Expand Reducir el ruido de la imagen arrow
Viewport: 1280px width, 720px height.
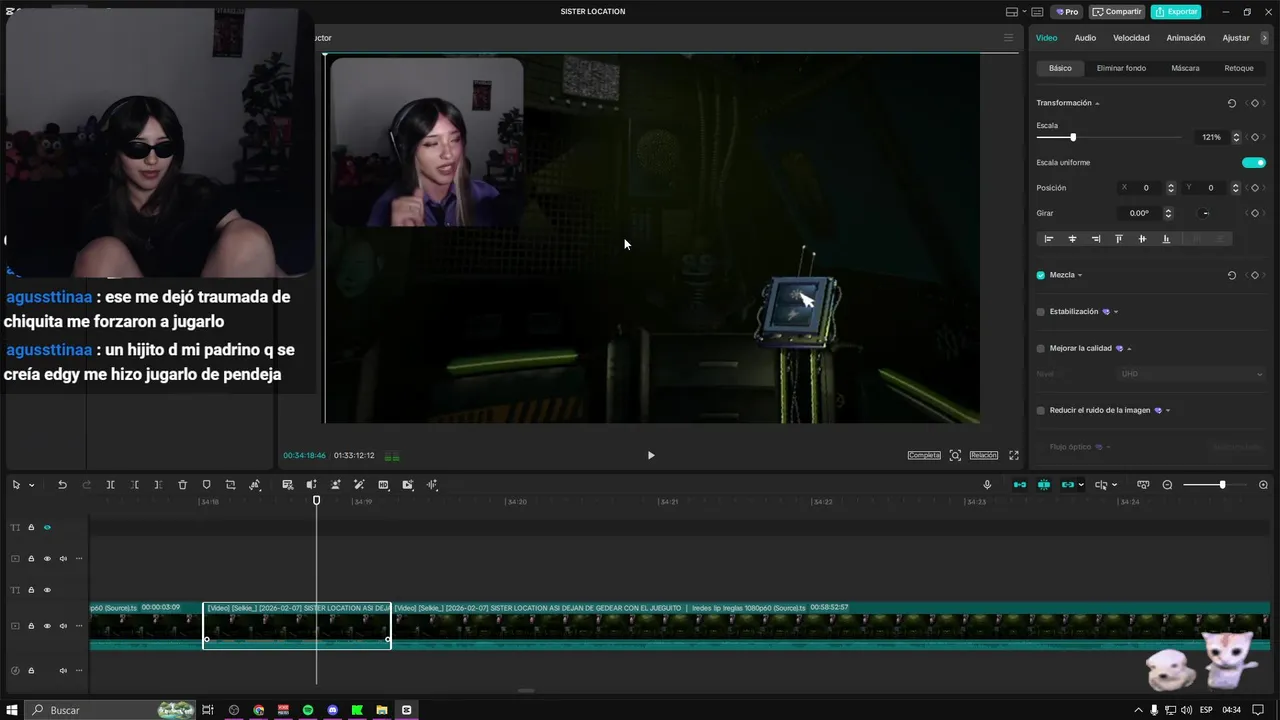1168,411
